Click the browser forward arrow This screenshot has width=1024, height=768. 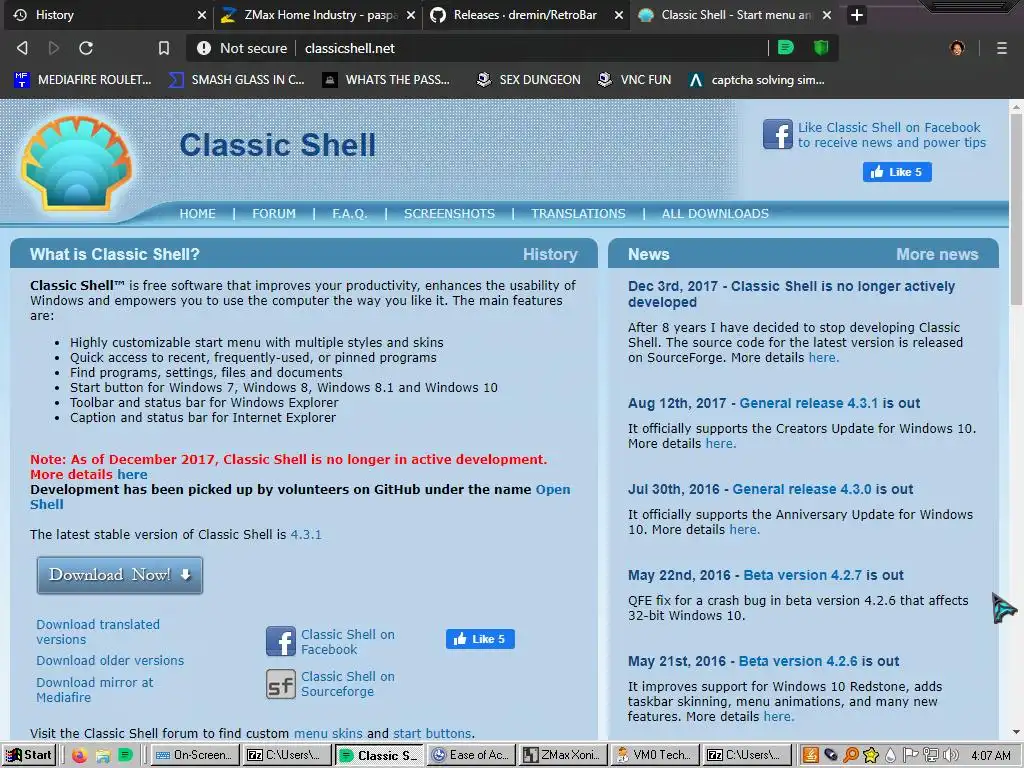[54, 48]
